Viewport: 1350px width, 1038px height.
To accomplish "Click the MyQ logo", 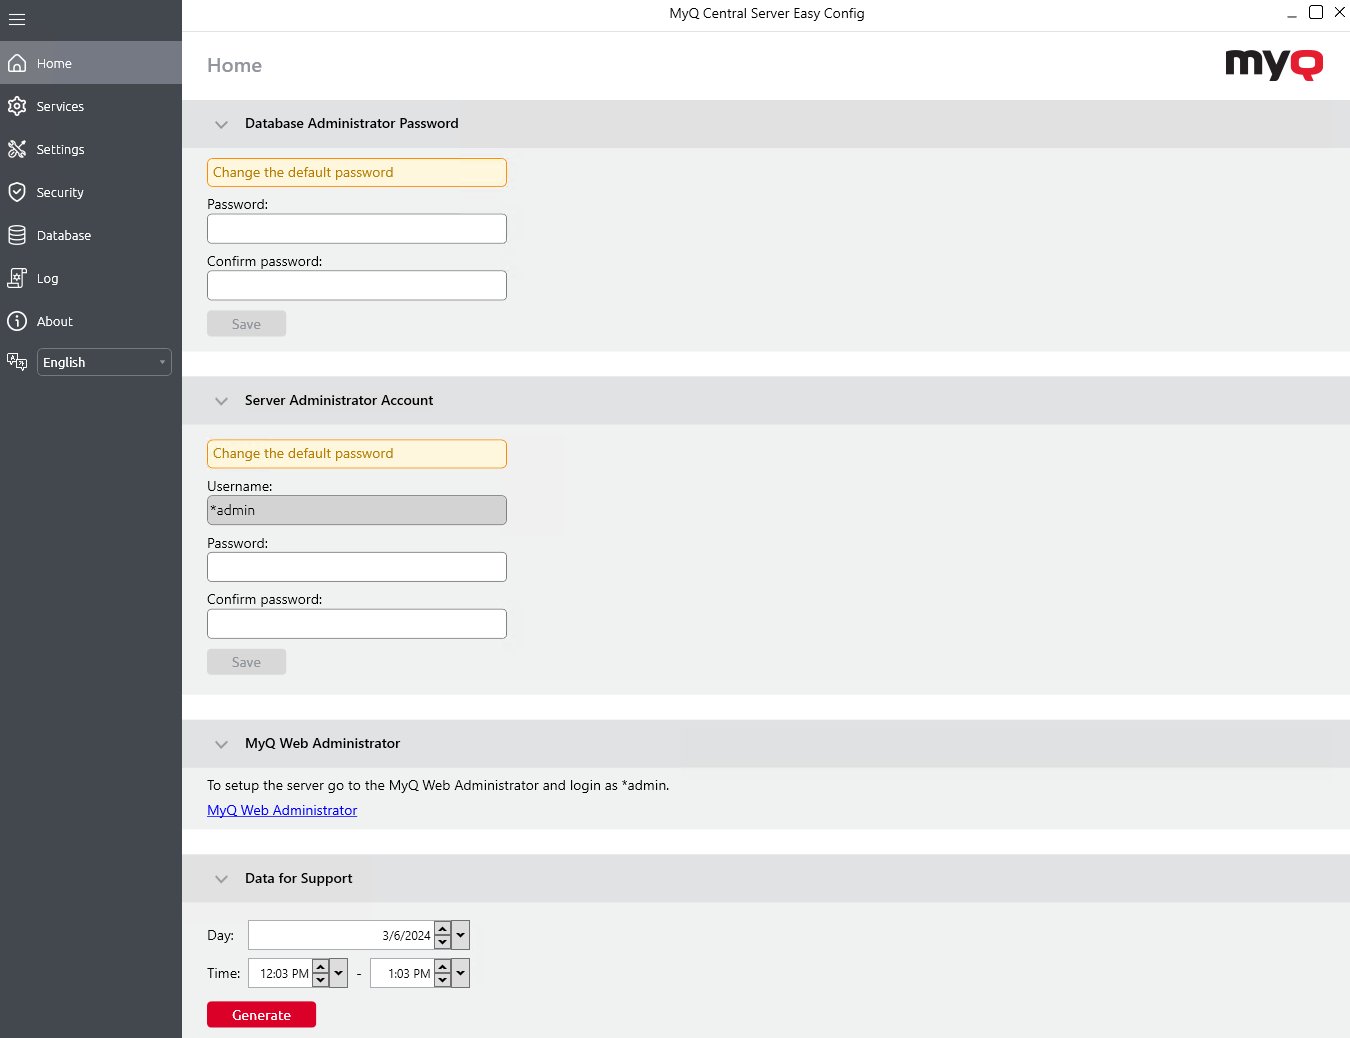I will coord(1273,64).
